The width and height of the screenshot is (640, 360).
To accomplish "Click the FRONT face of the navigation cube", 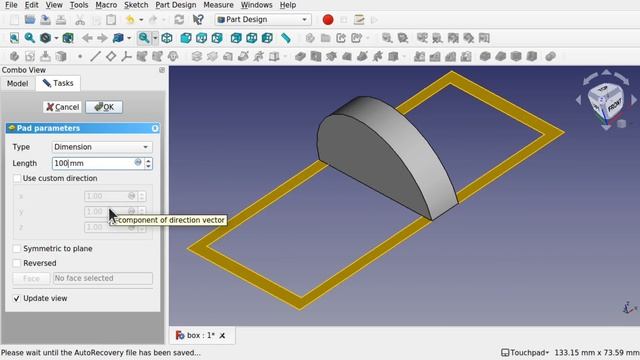I will coord(614,105).
